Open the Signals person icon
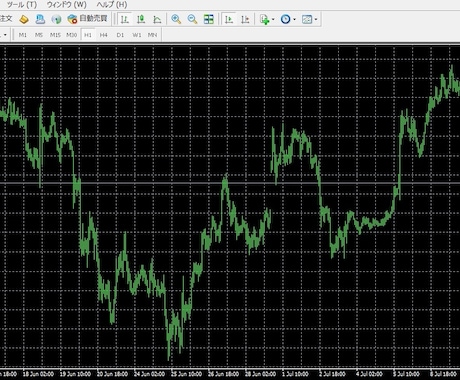Image resolution: width=460 pixels, height=380 pixels. tap(40, 19)
